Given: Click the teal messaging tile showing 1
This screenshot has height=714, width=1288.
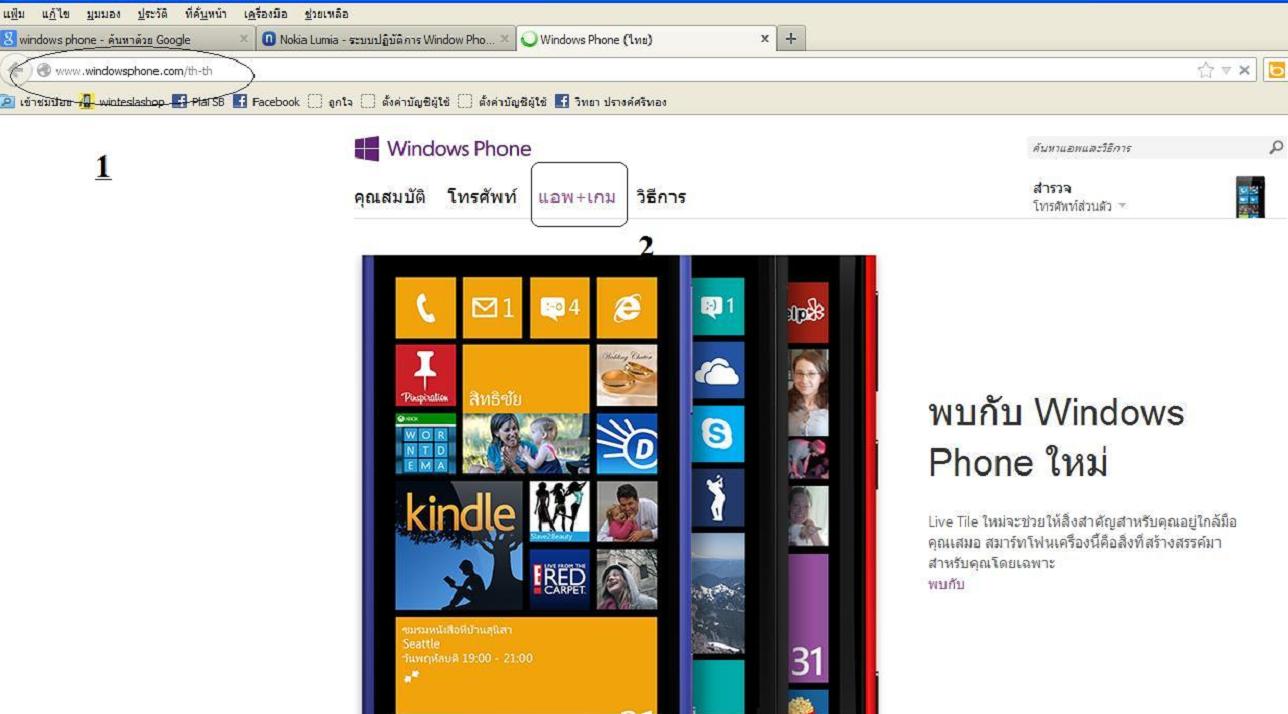Looking at the screenshot, I should coord(719,307).
